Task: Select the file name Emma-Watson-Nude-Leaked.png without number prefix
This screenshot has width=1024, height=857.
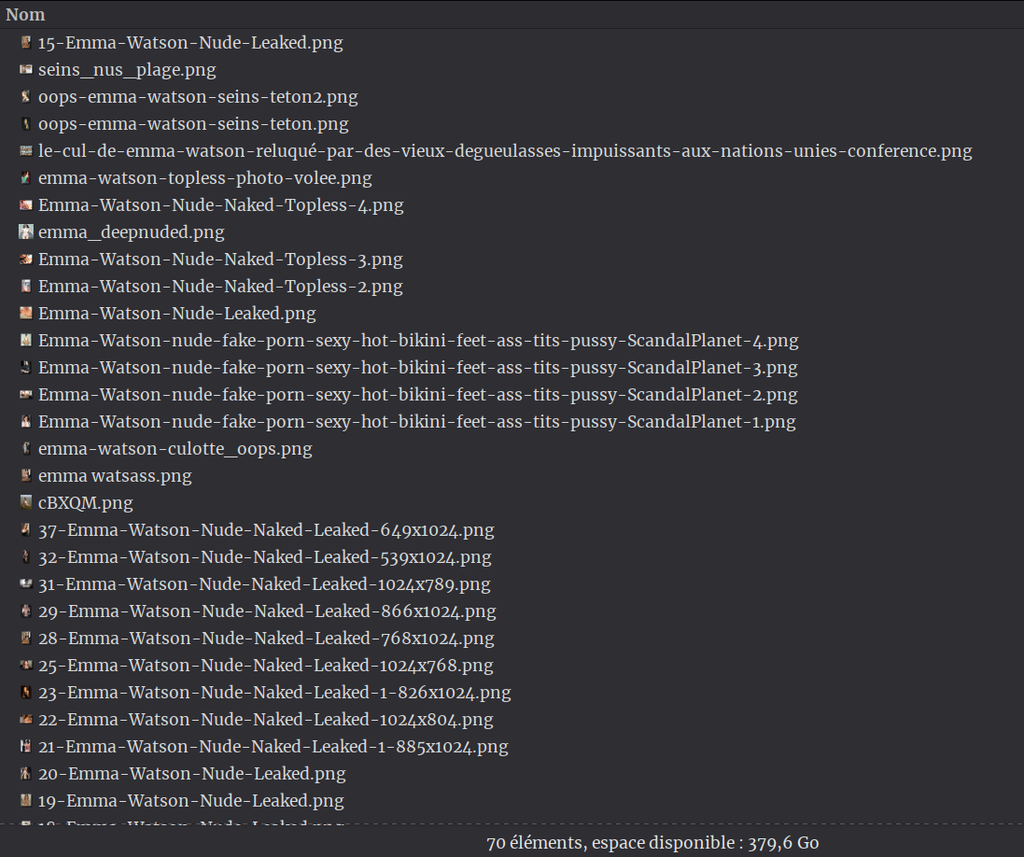Action: [177, 314]
